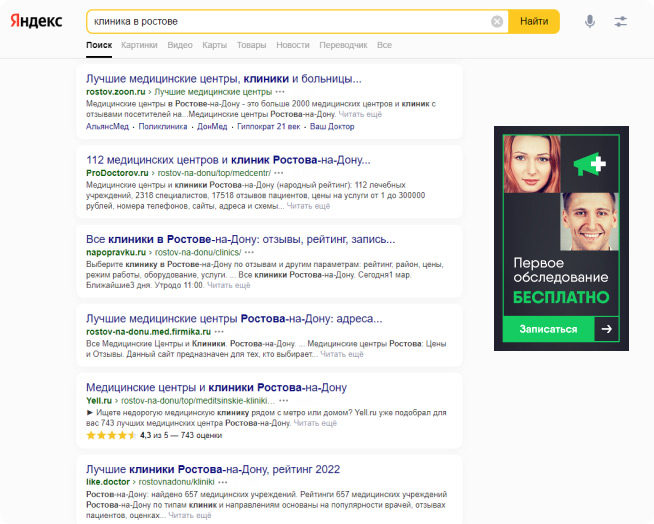Click the Записаться button in the ad
This screenshot has height=524, width=654.
point(548,329)
